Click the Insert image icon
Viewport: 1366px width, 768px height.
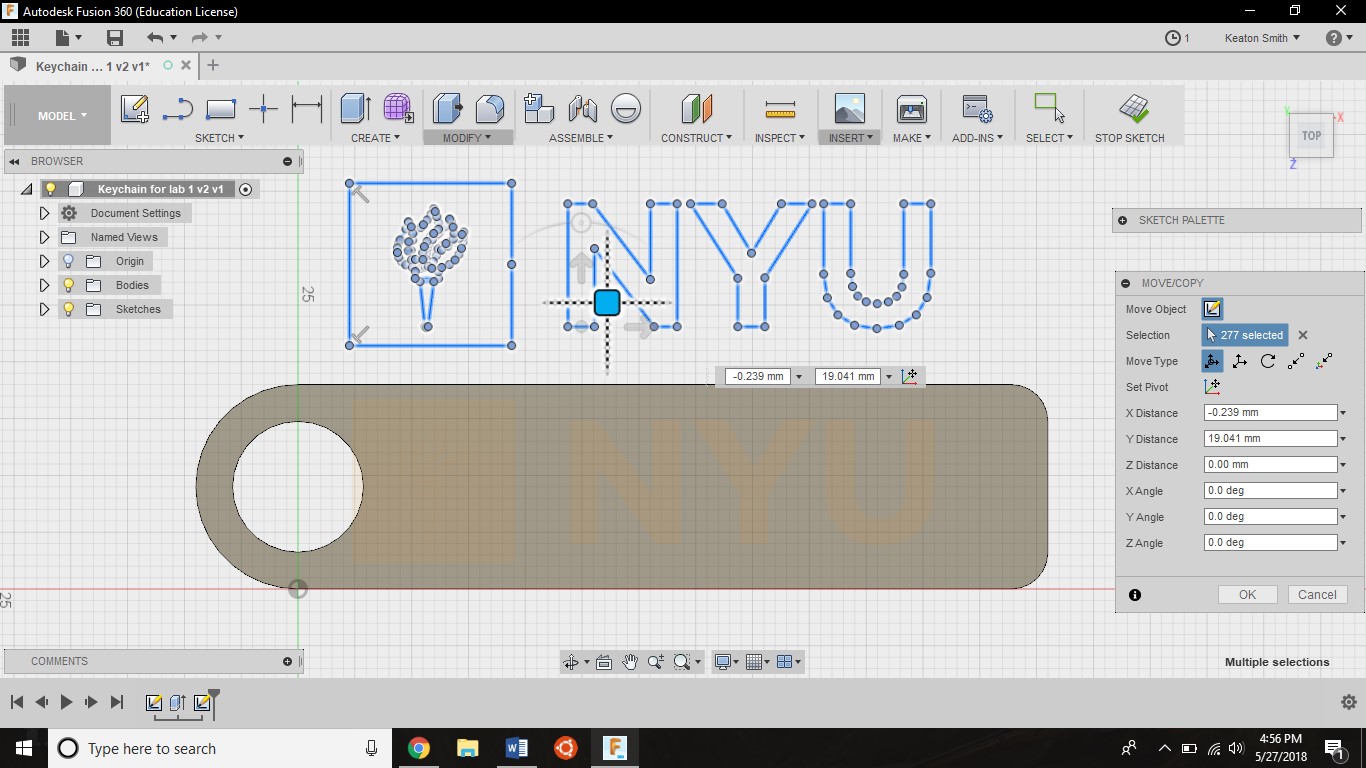(849, 109)
